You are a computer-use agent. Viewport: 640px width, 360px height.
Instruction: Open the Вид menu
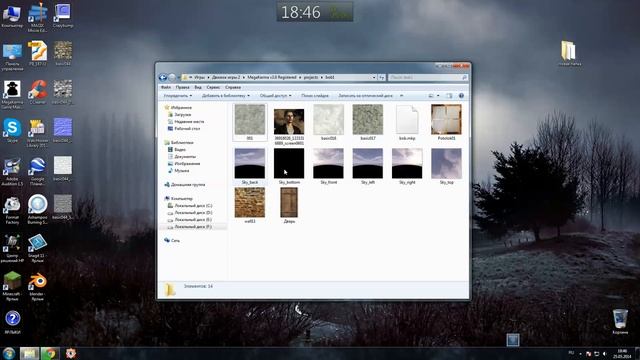[x=198, y=87]
